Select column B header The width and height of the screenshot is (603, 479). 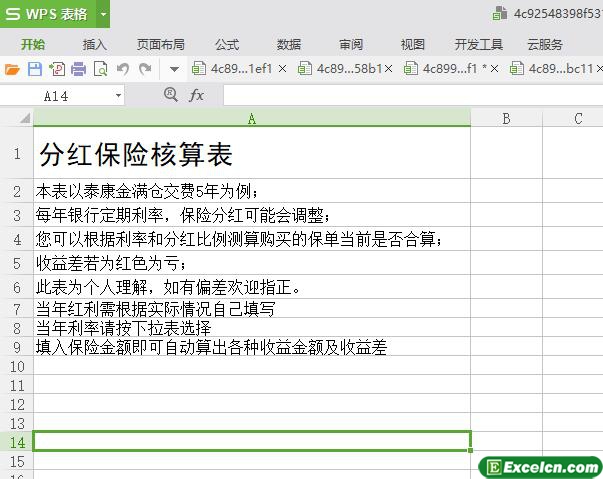[506, 118]
